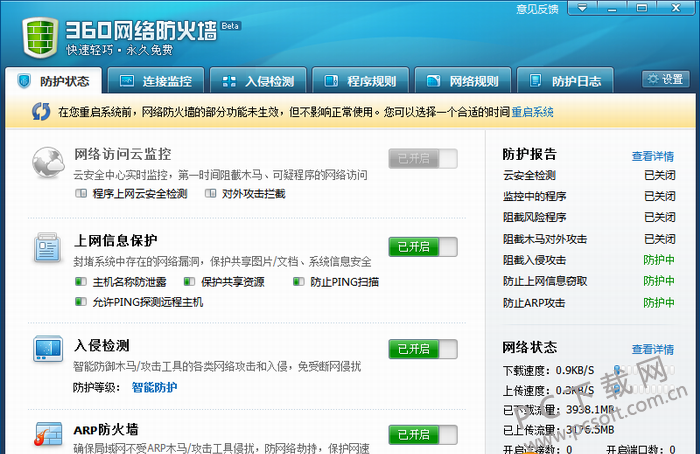Open the 程序规则 tab

pos(360,81)
